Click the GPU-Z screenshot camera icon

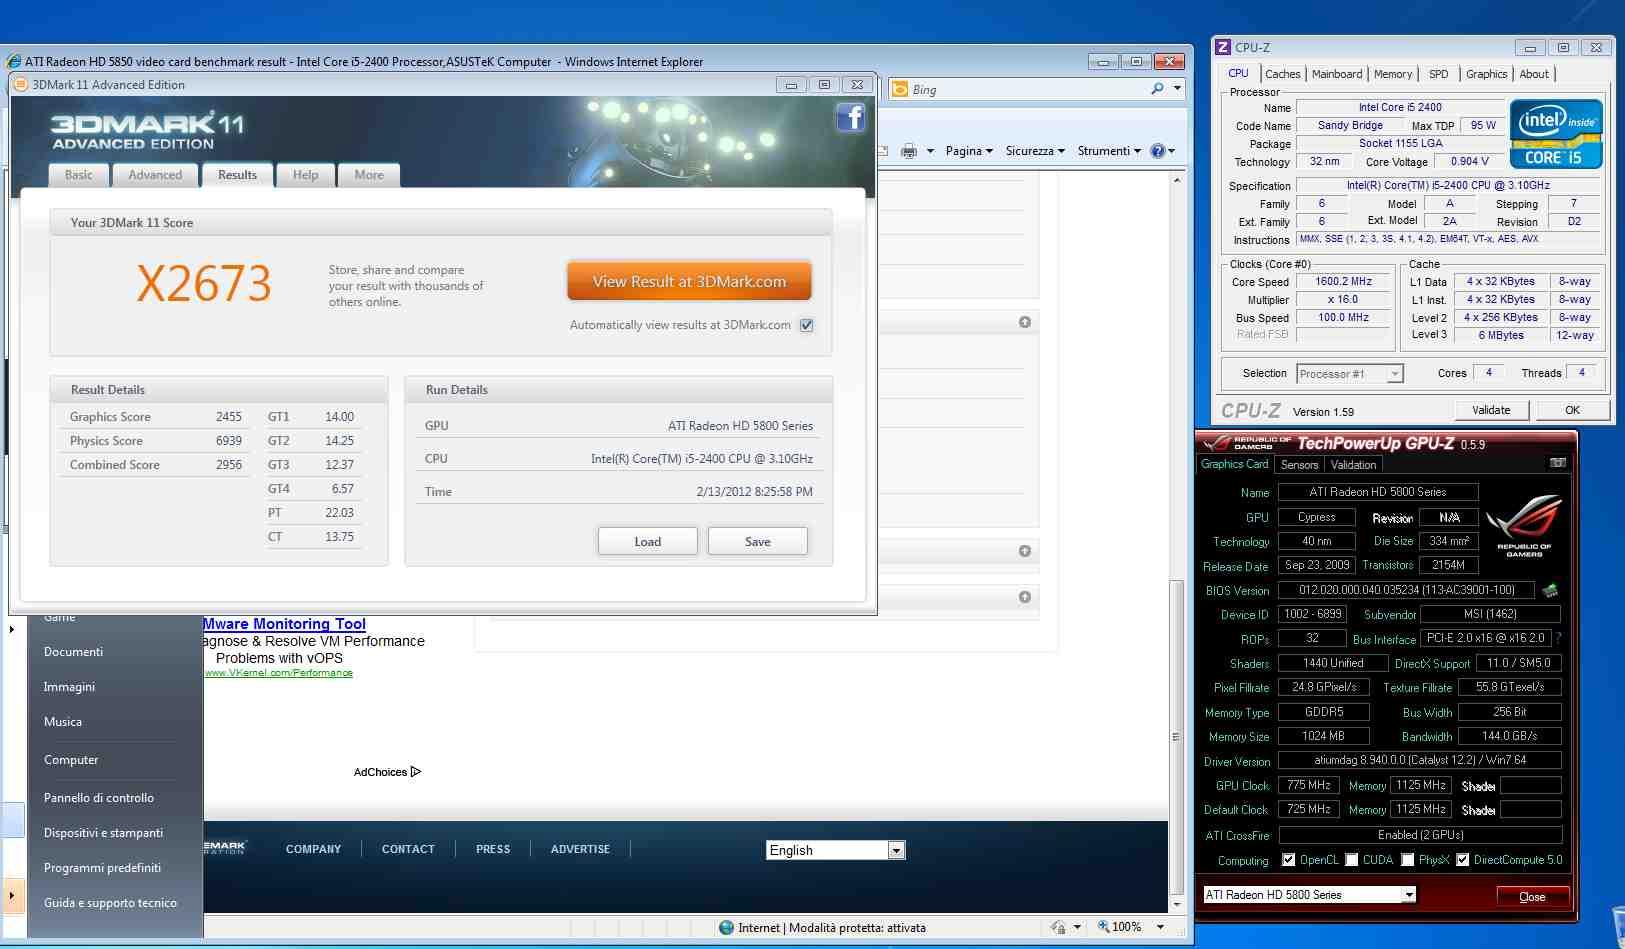(x=1557, y=463)
